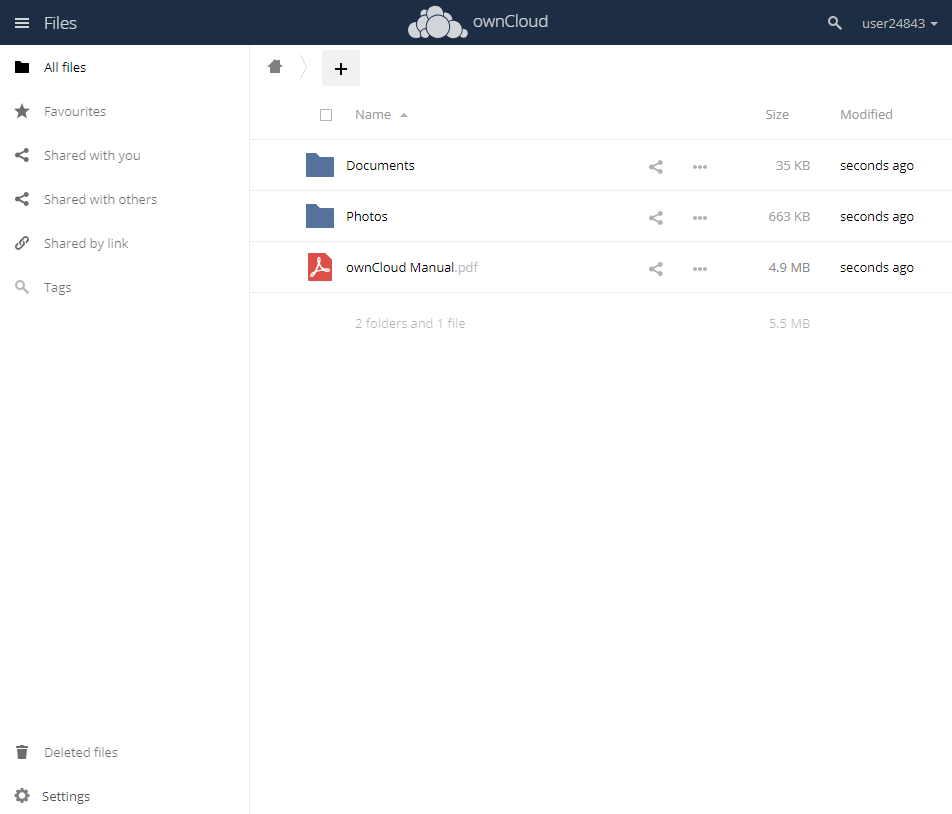Click the Settings gear icon
952x814 pixels.
pos(22,796)
